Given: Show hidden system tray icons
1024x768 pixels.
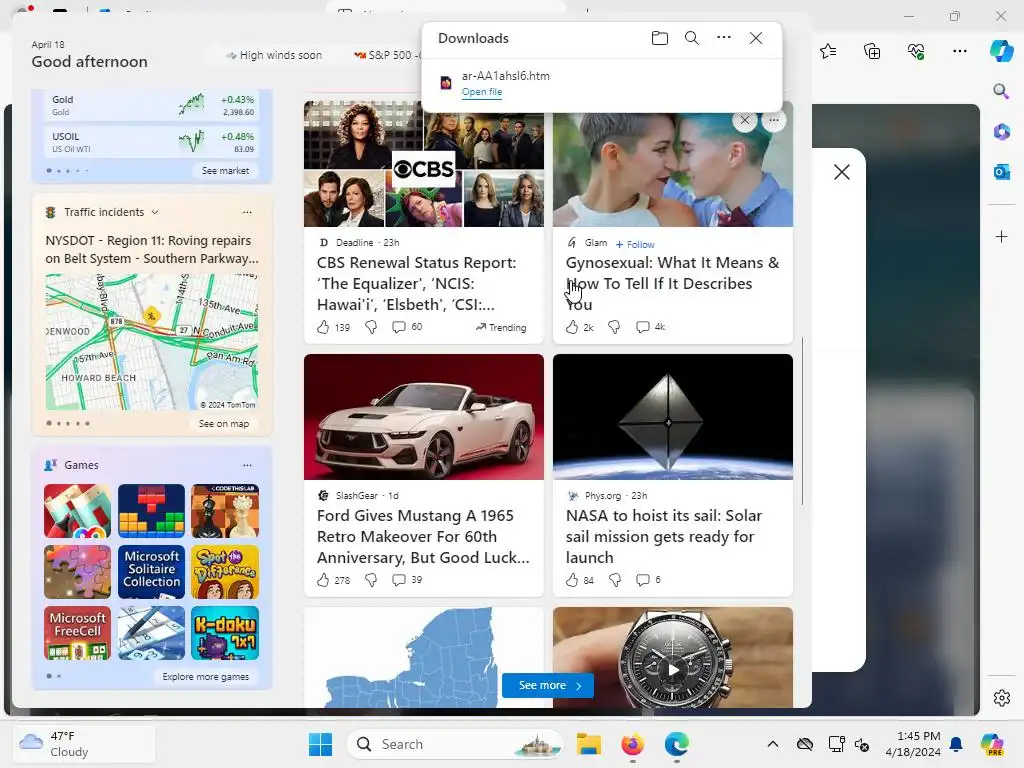Looking at the screenshot, I should 773,744.
